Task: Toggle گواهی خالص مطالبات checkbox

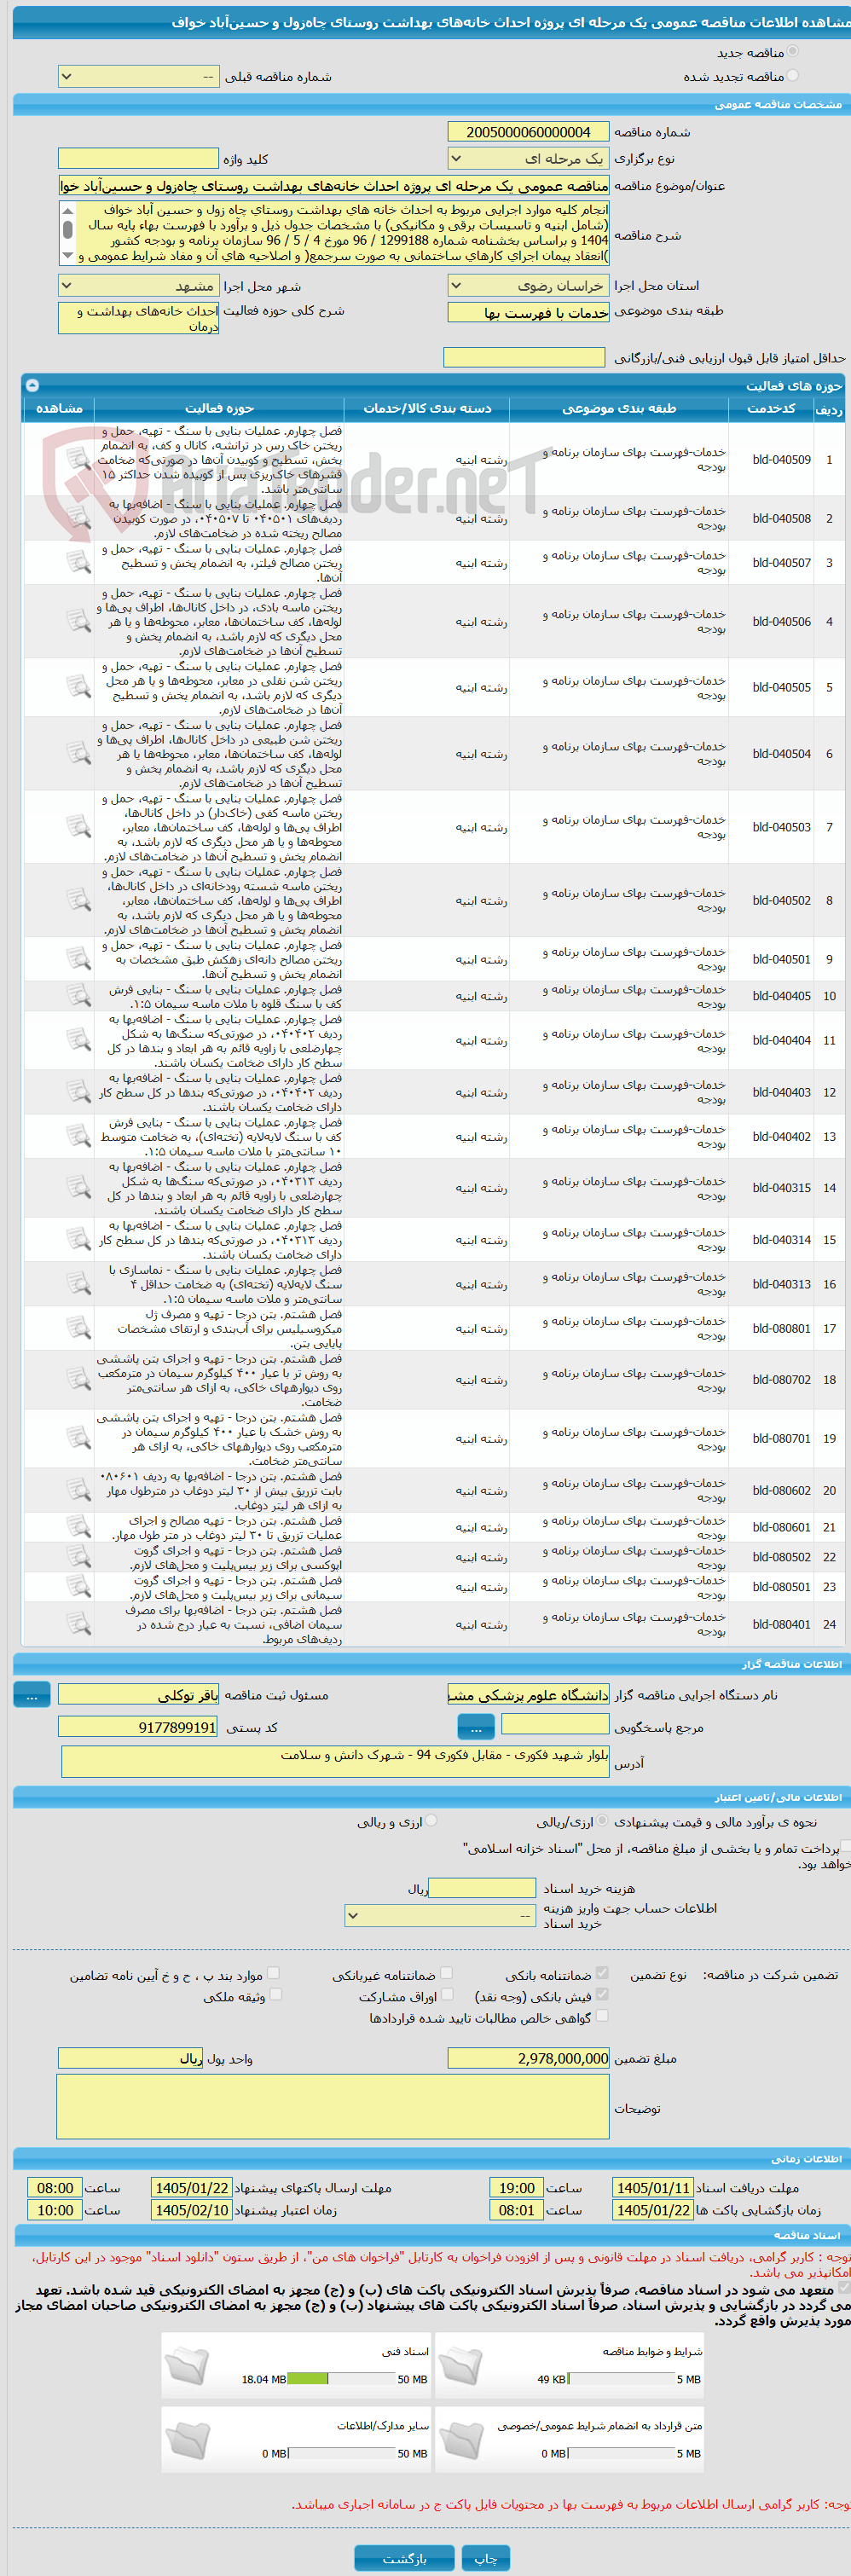Action: pos(602,2017)
